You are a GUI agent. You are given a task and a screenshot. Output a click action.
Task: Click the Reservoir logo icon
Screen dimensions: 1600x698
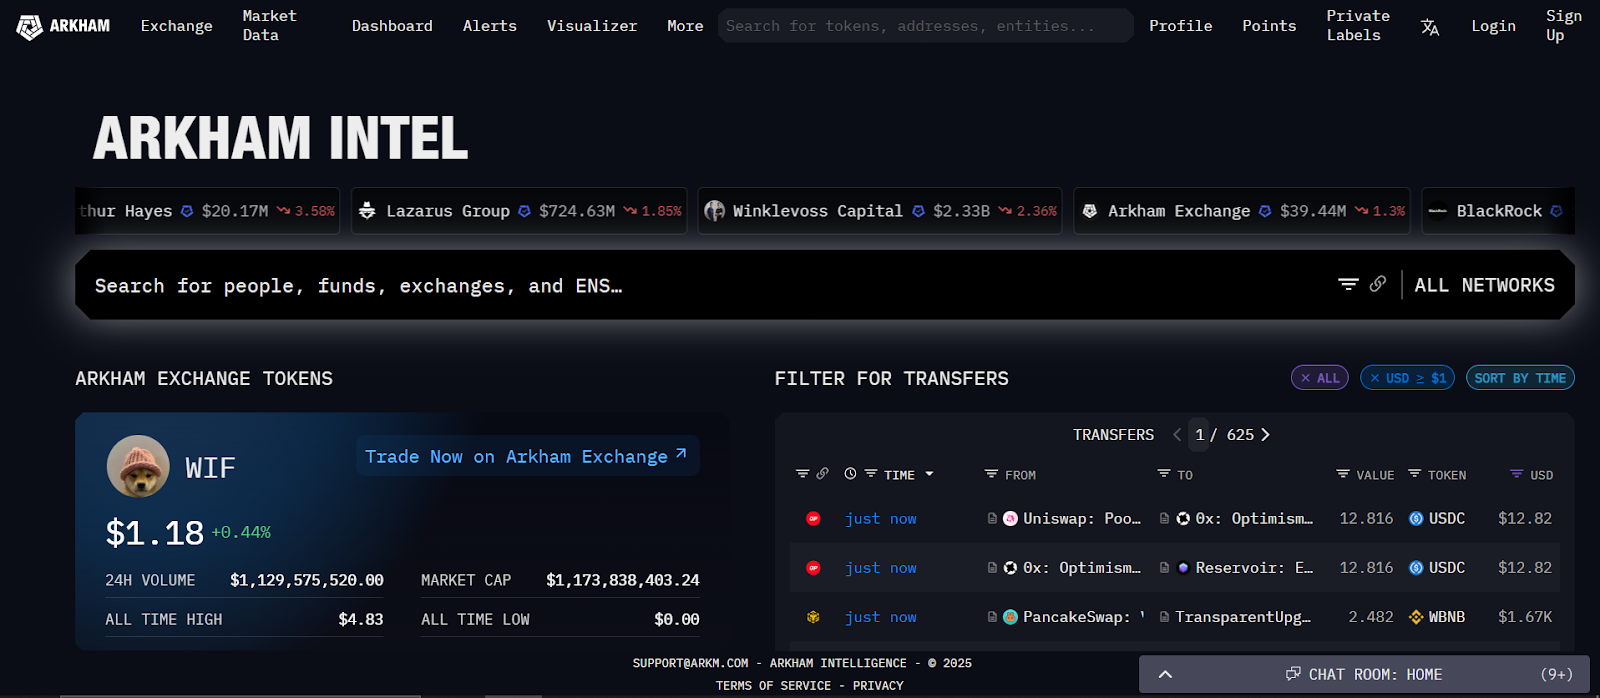(x=1183, y=568)
